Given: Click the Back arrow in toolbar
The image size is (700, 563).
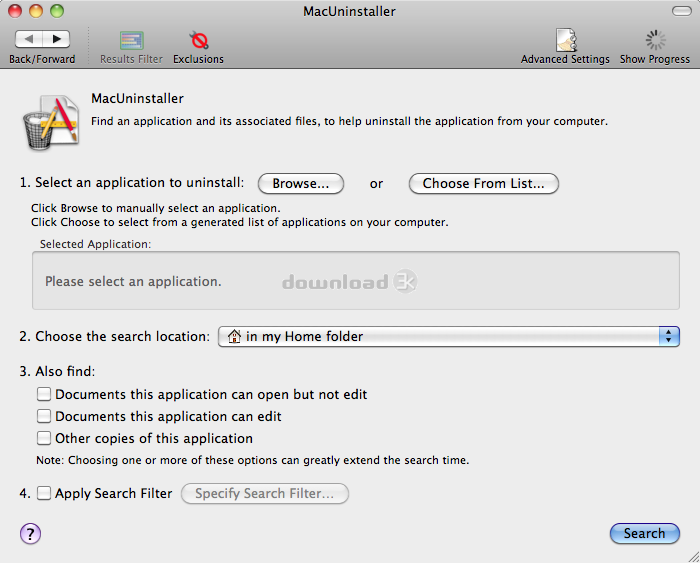Looking at the screenshot, I should 29,39.
